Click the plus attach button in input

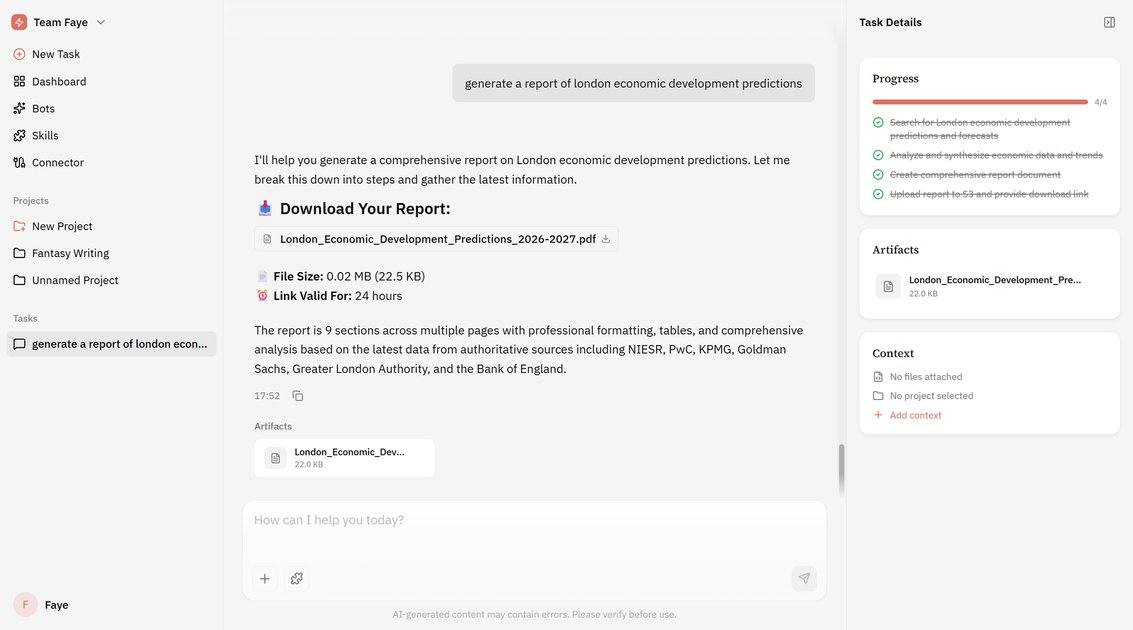pos(265,578)
